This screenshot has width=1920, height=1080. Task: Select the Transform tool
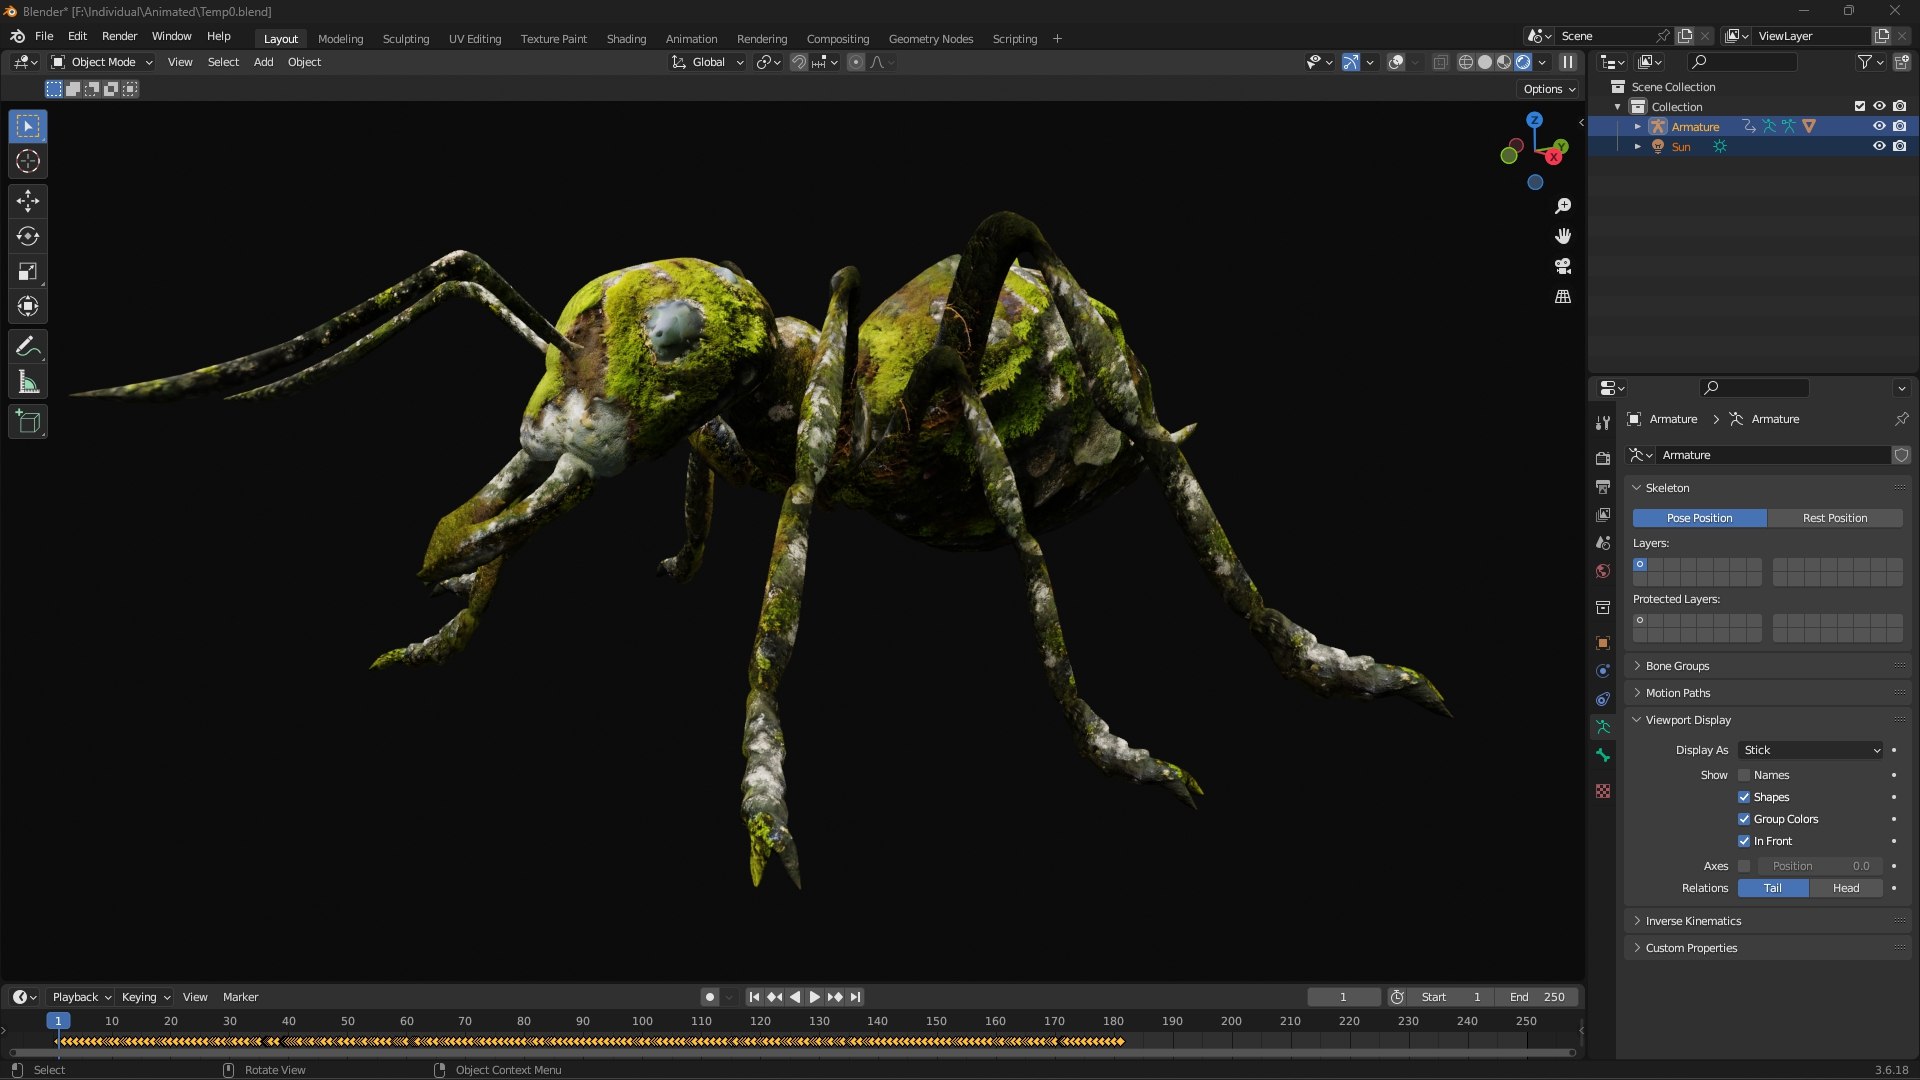pyautogui.click(x=28, y=306)
